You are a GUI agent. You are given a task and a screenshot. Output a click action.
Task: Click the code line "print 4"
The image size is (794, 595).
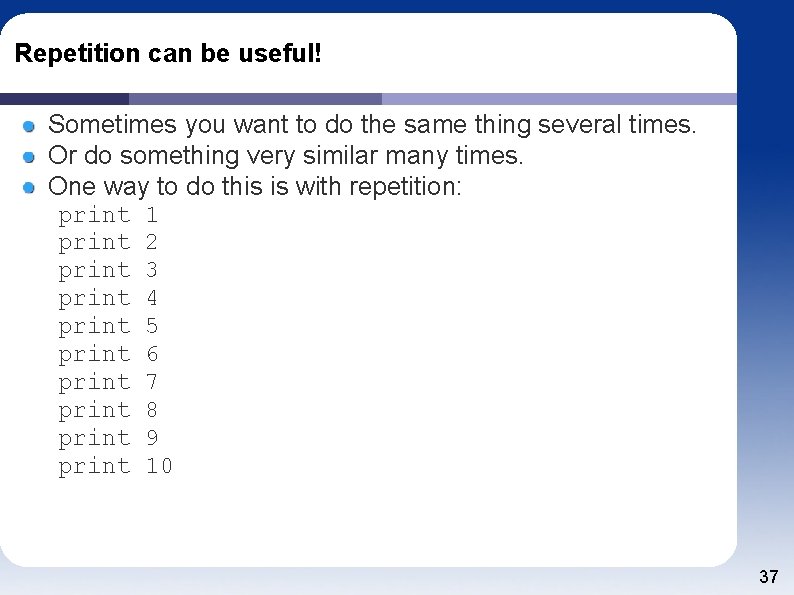[x=108, y=299]
